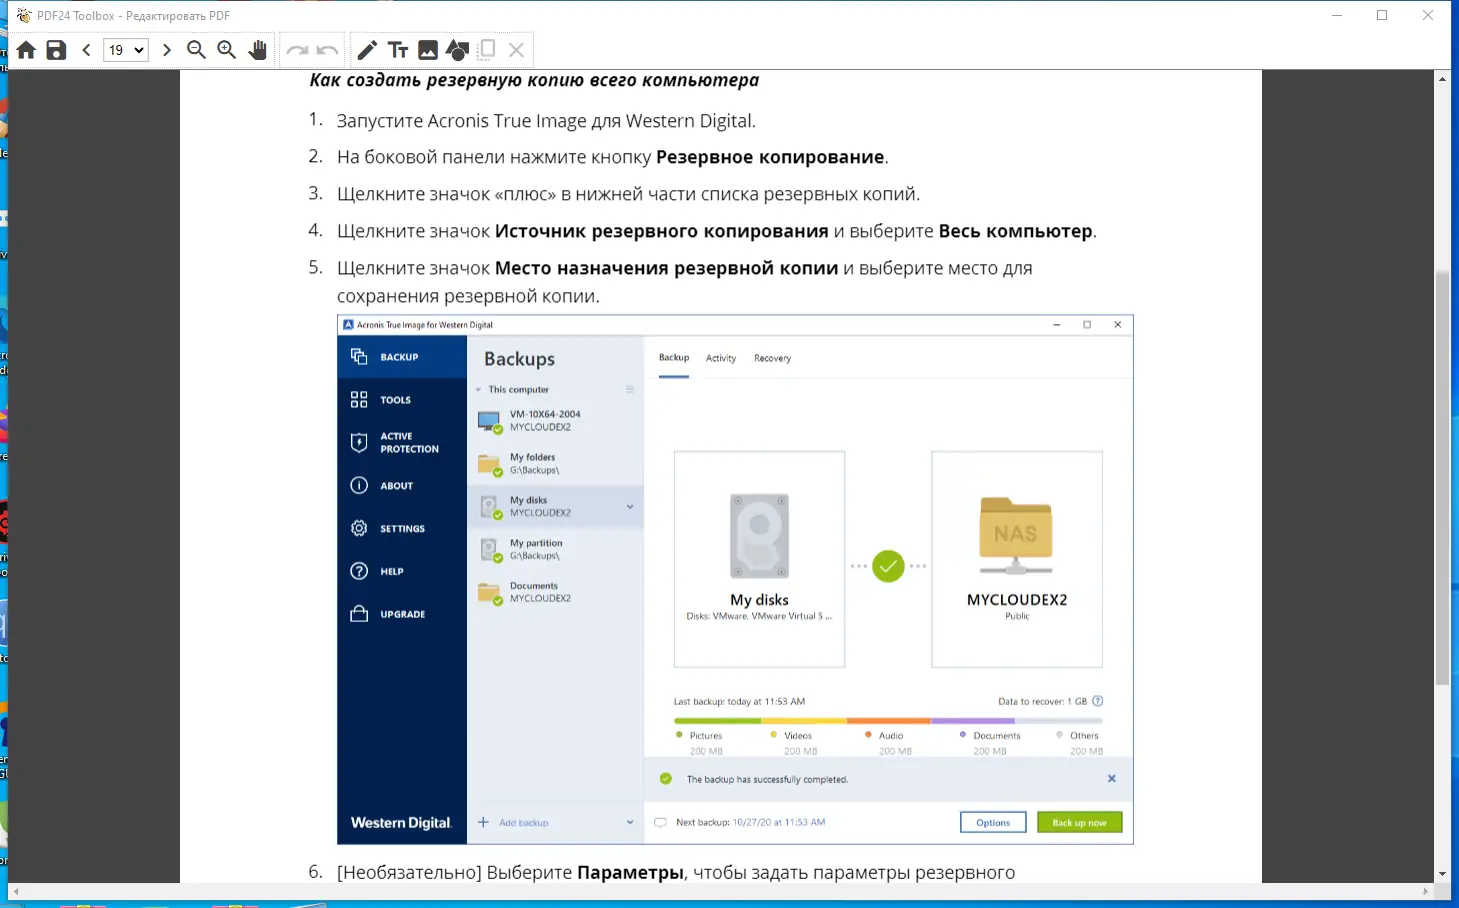1459x908 pixels.
Task: Click the HELP question mark icon
Action: 359,571
